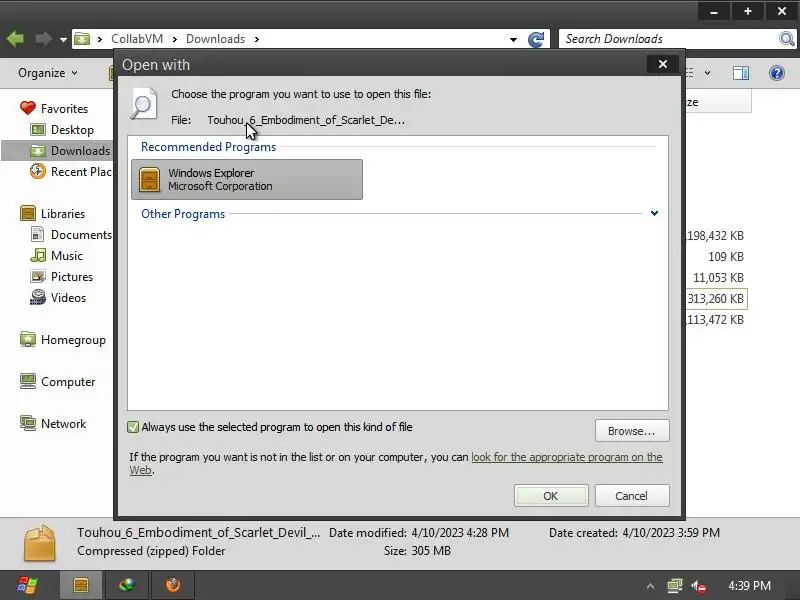Confirm with the OK button

(551, 496)
